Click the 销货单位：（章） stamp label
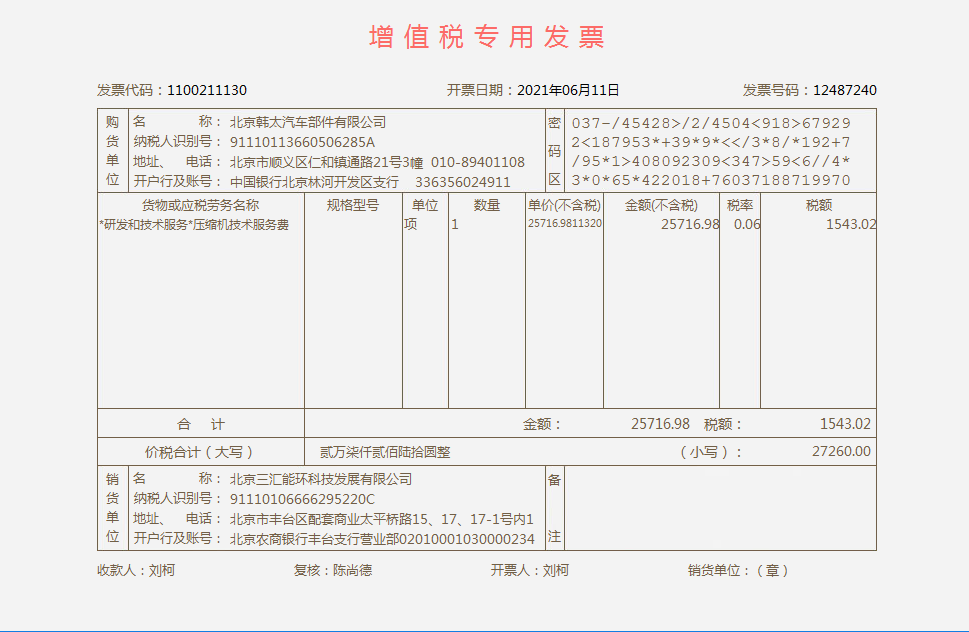 pyautogui.click(x=739, y=570)
